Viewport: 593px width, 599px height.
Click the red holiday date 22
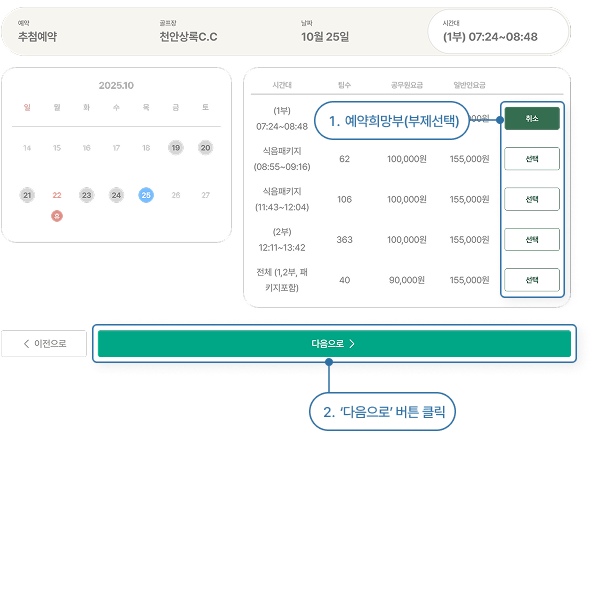click(x=57, y=195)
